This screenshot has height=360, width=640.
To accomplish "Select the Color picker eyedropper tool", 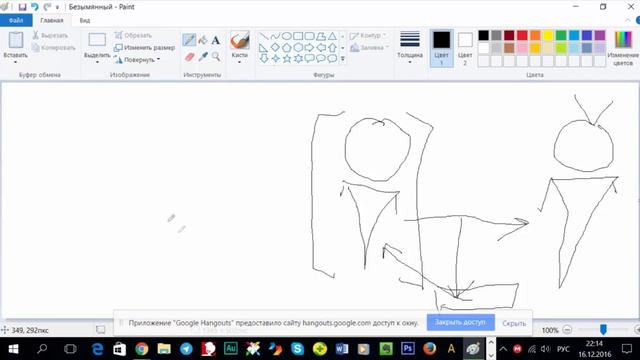I will pos(203,56).
